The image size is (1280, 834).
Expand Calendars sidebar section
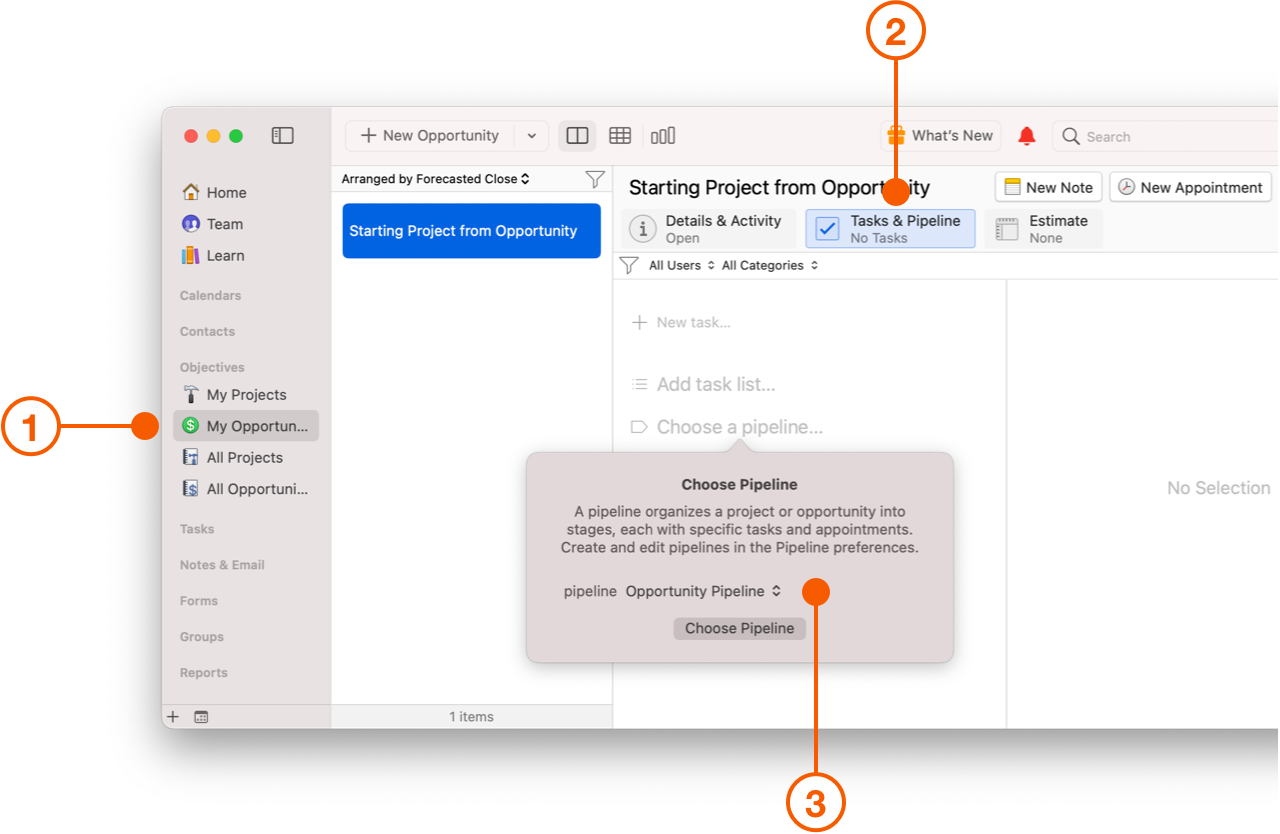click(x=210, y=296)
